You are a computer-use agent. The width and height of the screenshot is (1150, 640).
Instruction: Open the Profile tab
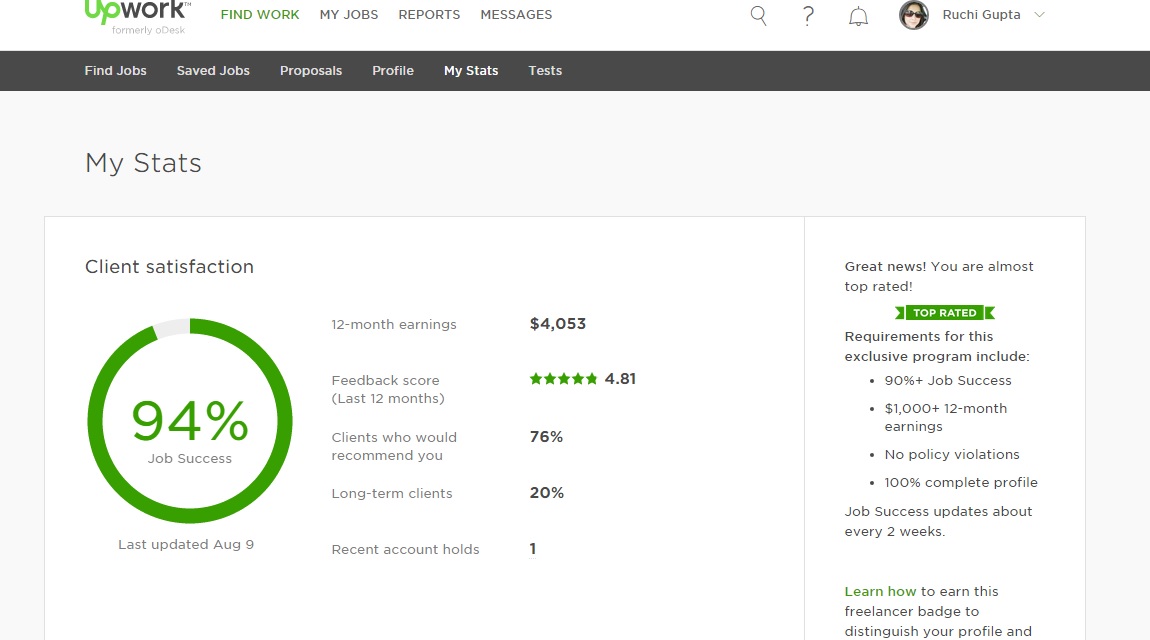click(x=392, y=70)
